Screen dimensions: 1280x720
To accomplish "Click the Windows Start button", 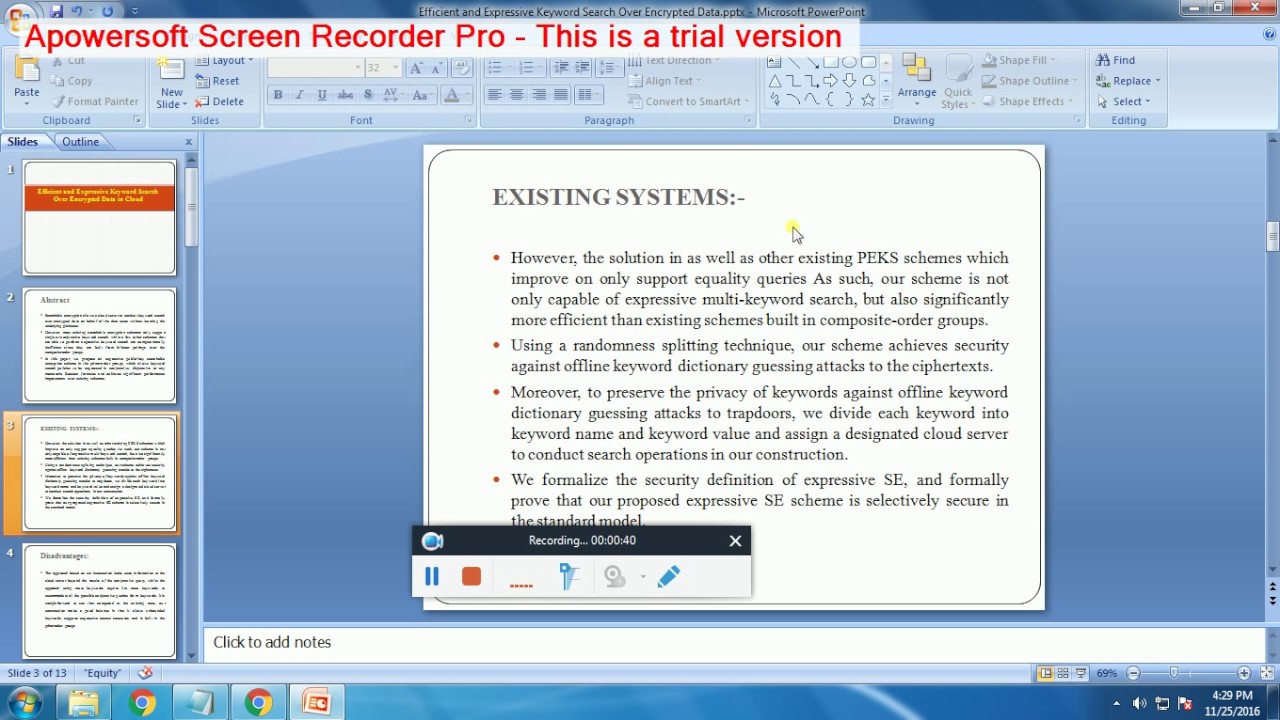I will [x=24, y=703].
